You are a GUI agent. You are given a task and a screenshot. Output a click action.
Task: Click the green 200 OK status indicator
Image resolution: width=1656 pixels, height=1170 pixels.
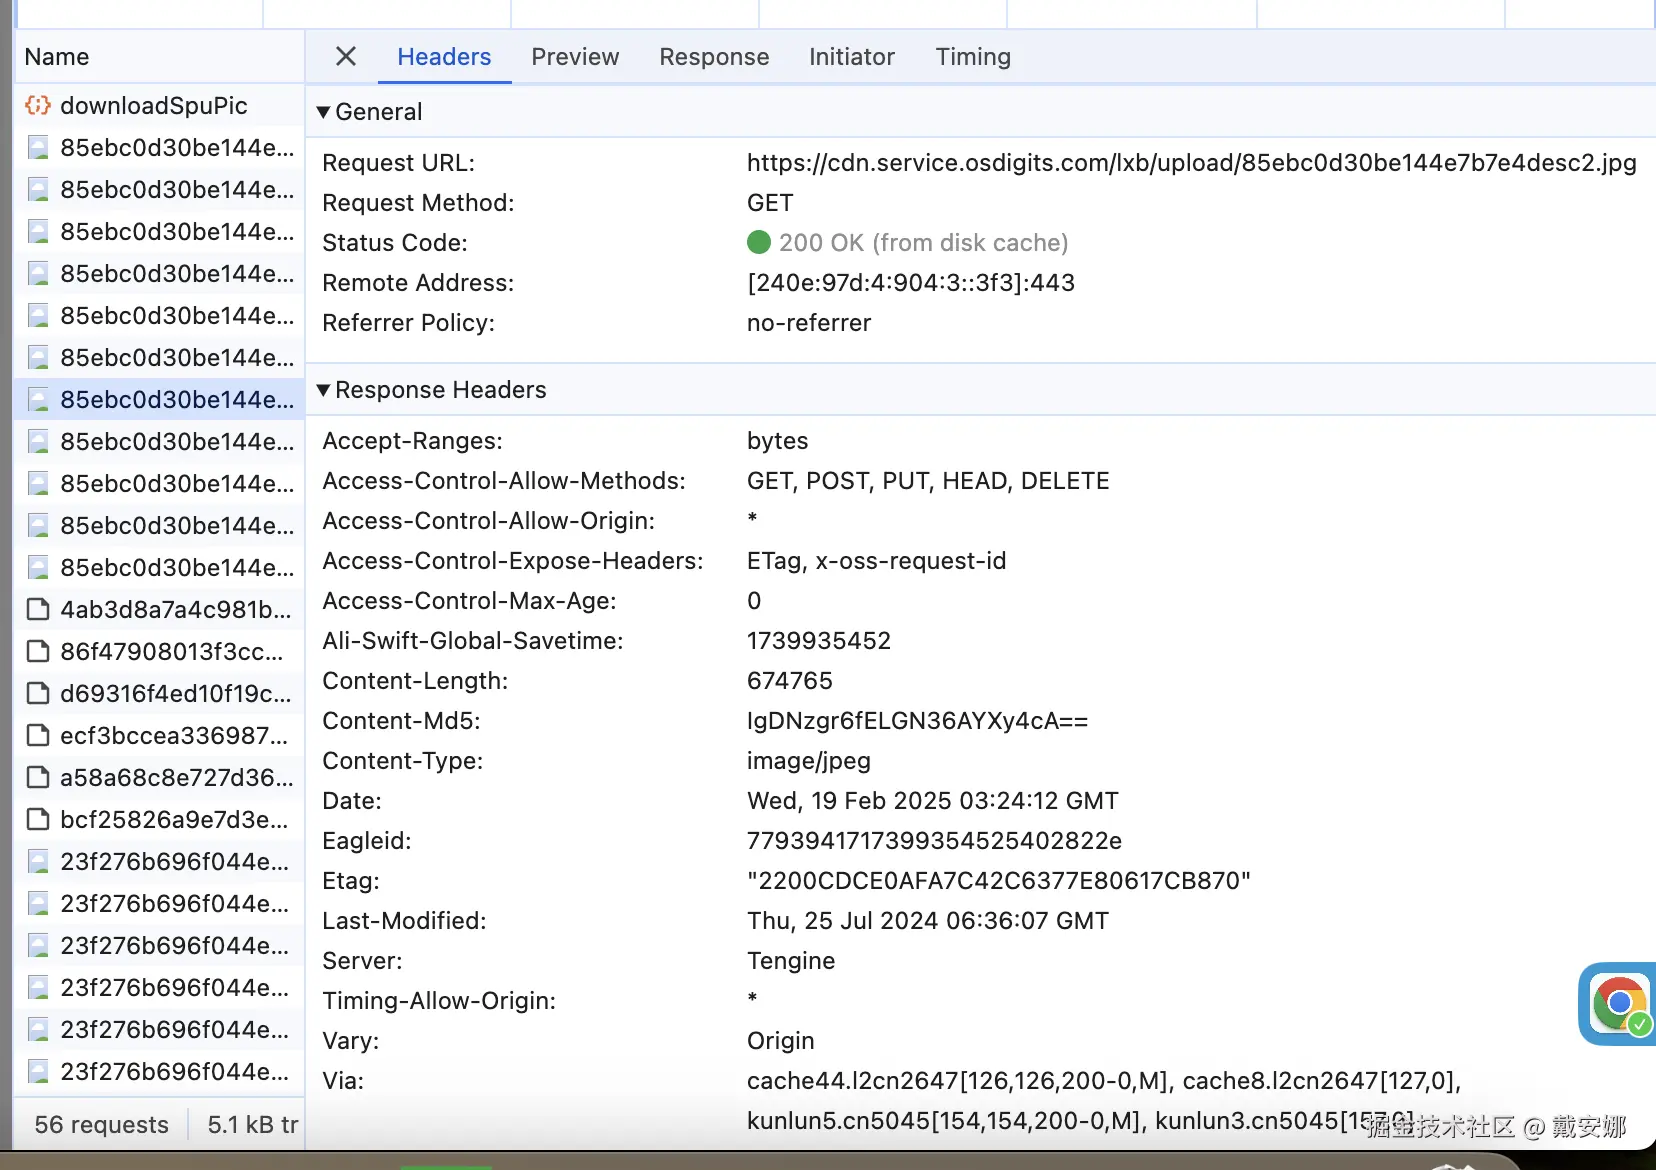pyautogui.click(x=759, y=242)
